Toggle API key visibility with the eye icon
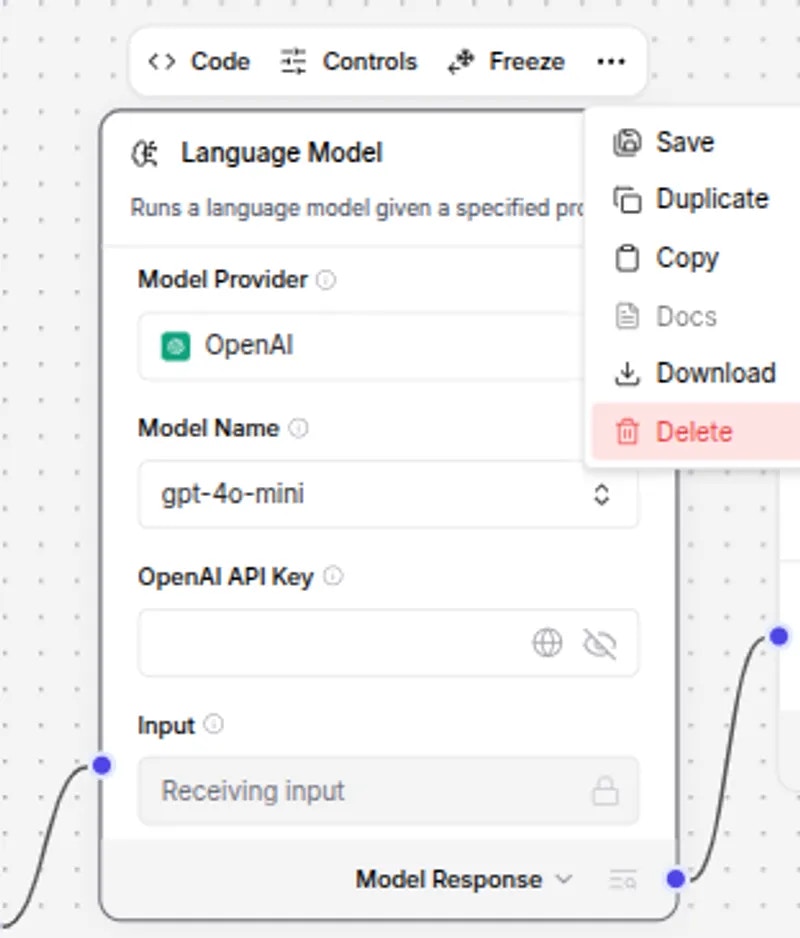This screenshot has height=938, width=800. coord(600,643)
